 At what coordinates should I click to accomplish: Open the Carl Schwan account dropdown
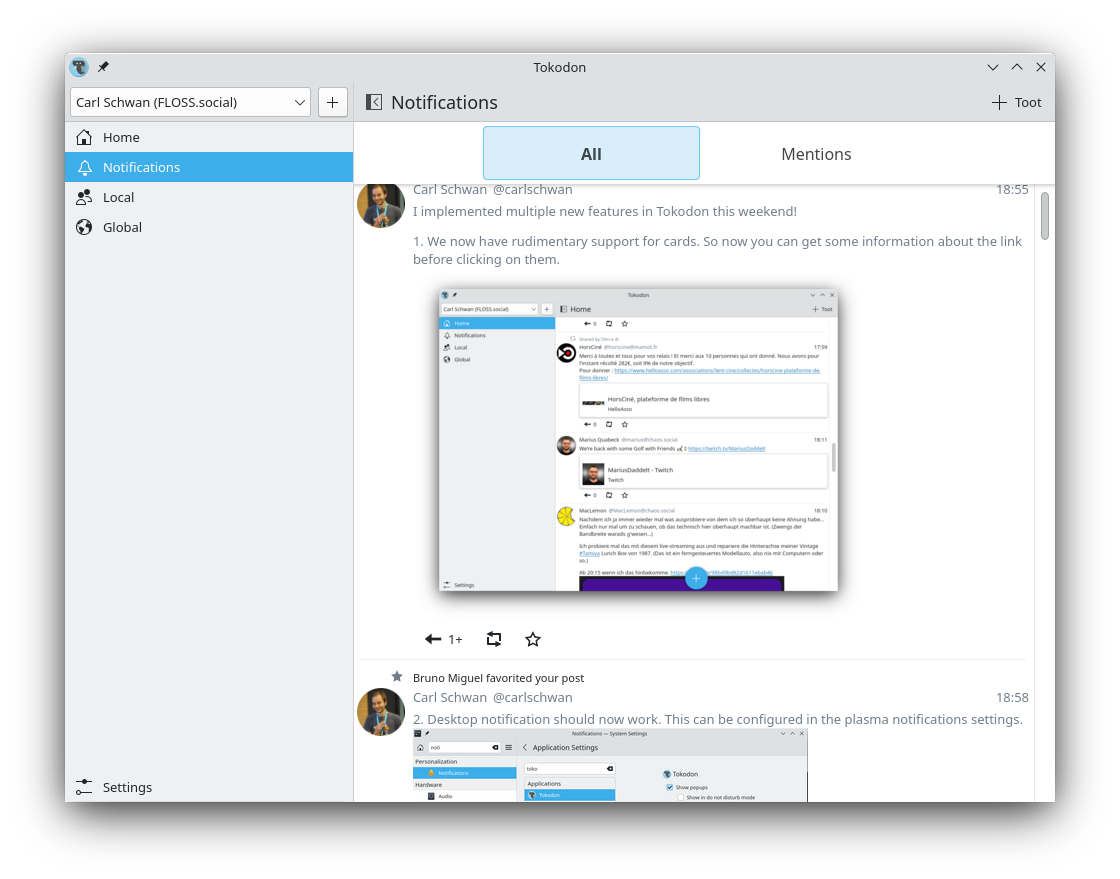[x=191, y=102]
